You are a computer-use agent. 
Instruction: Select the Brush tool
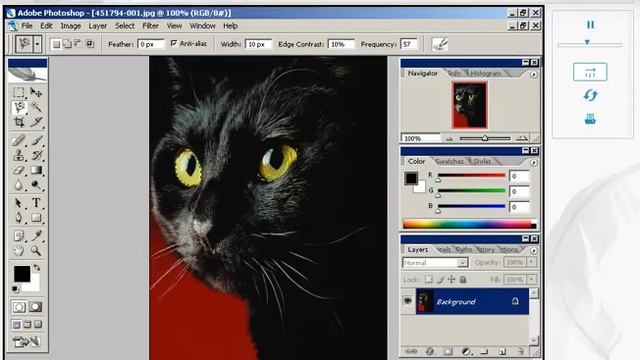(x=36, y=141)
